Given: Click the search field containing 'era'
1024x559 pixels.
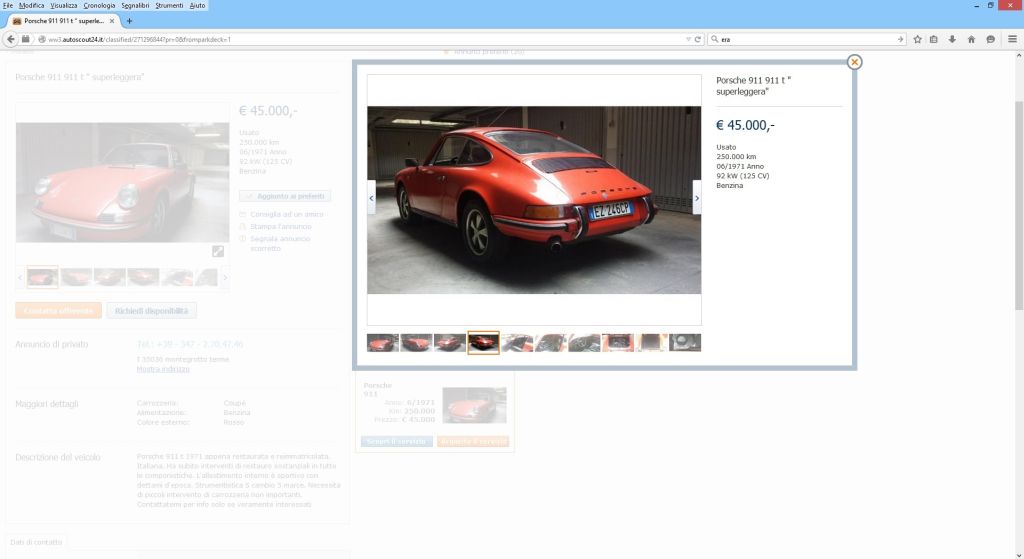Looking at the screenshot, I should pos(807,39).
